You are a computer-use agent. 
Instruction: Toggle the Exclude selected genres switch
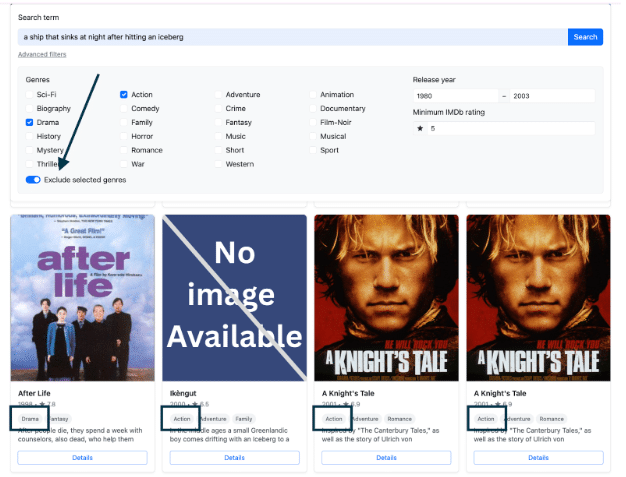point(33,179)
